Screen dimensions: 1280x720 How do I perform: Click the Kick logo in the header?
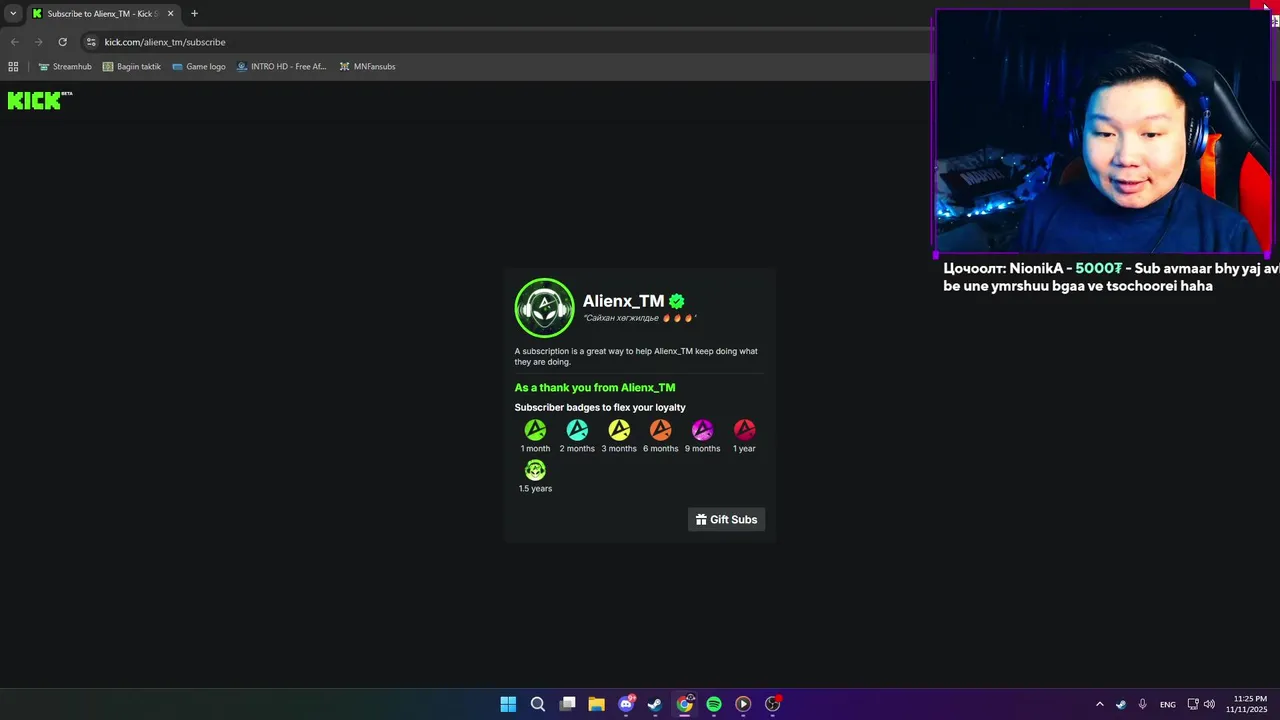click(x=40, y=100)
